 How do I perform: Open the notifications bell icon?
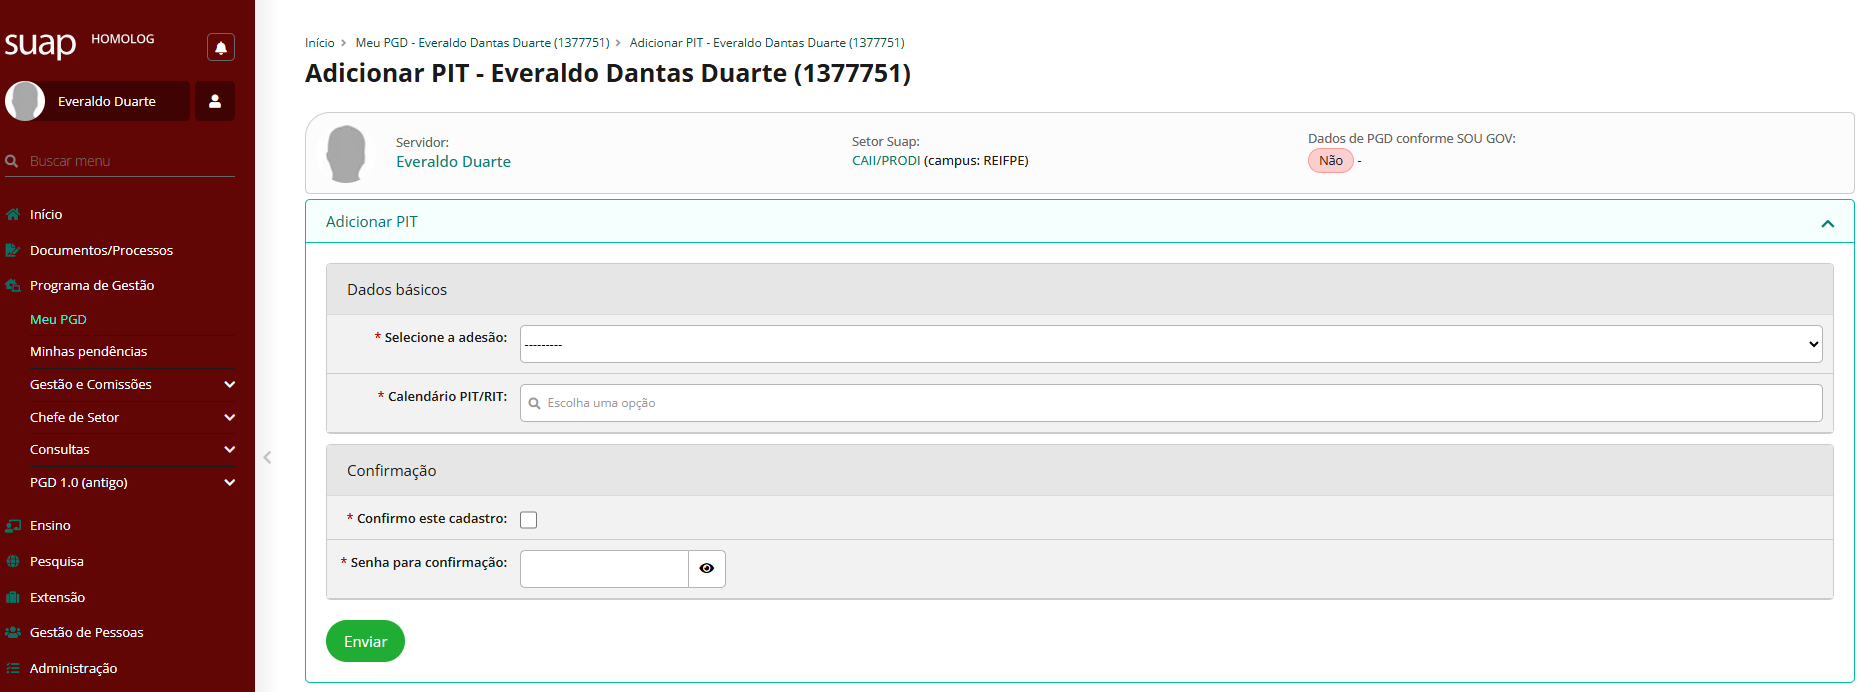pyautogui.click(x=221, y=47)
